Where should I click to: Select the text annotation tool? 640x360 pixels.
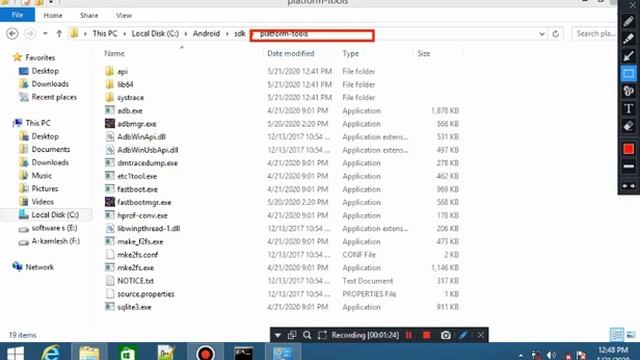(629, 109)
